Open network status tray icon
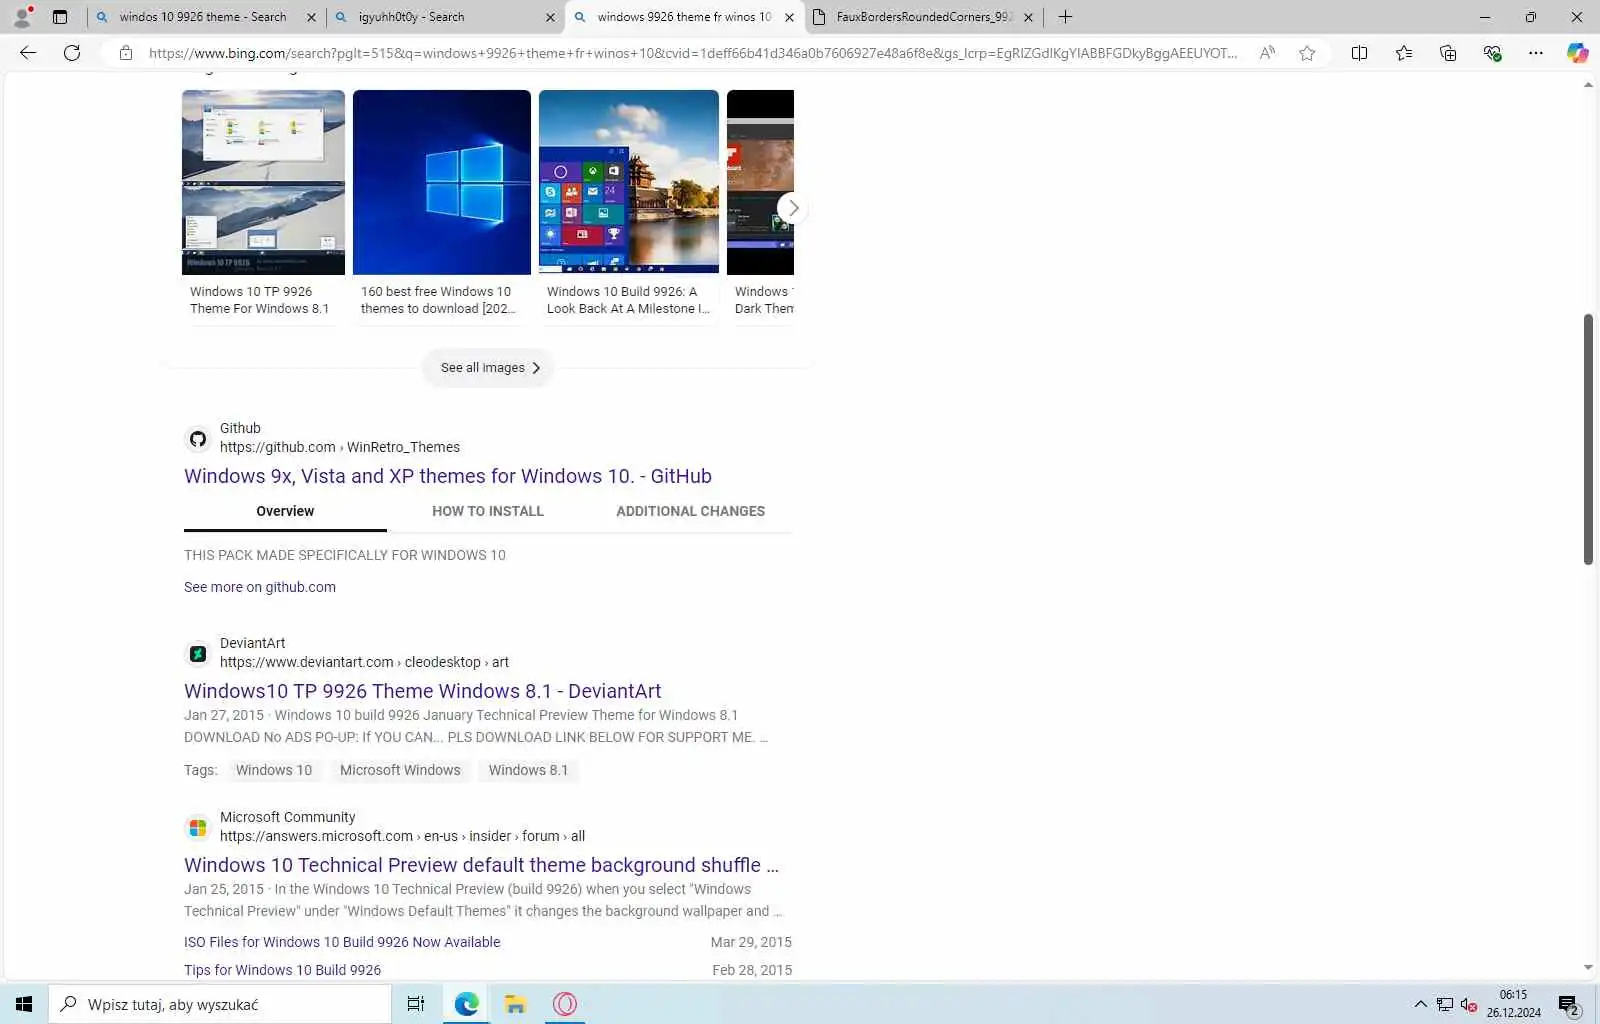1600x1024 pixels. tap(1445, 1004)
